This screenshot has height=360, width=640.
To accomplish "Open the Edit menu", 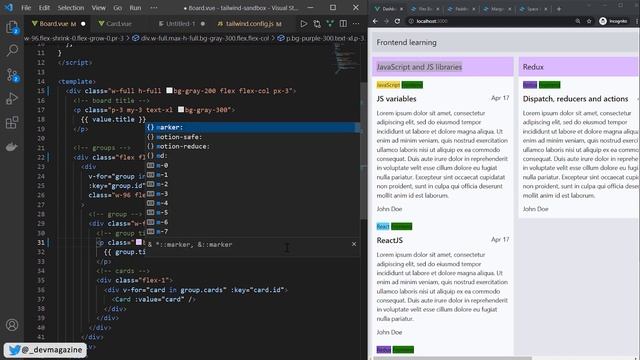I will pyautogui.click(x=44, y=8).
